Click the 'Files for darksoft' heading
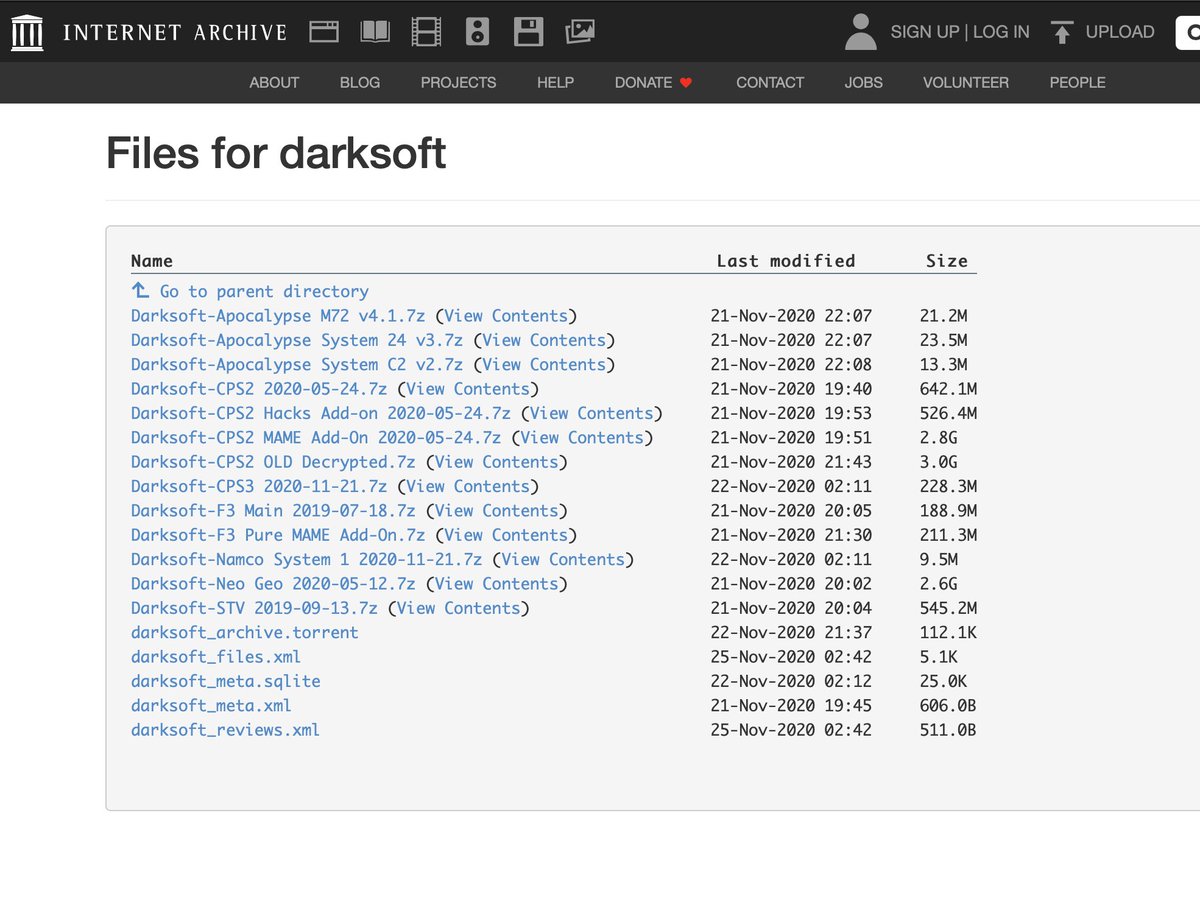Viewport: 1200px width, 922px height. pyautogui.click(x=276, y=154)
